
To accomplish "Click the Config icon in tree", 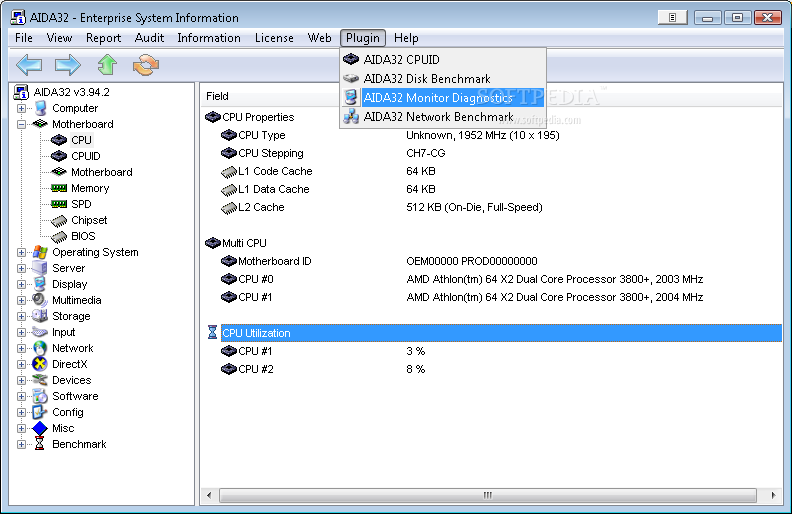I will pos(40,412).
